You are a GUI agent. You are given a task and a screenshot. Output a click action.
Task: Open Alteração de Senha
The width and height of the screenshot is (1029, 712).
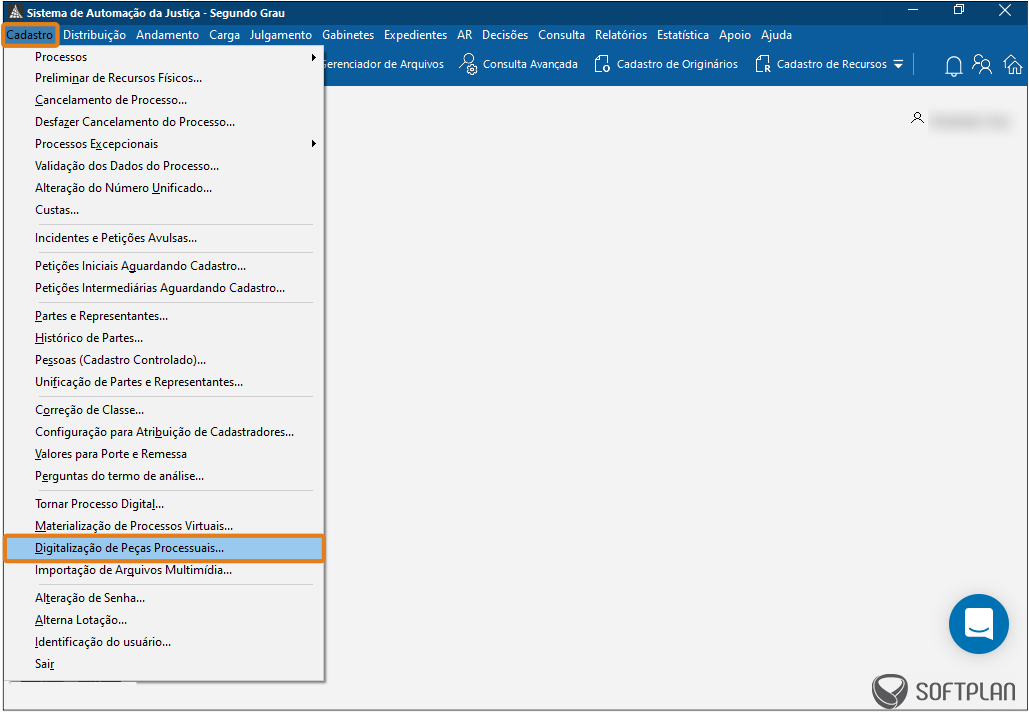164,598
